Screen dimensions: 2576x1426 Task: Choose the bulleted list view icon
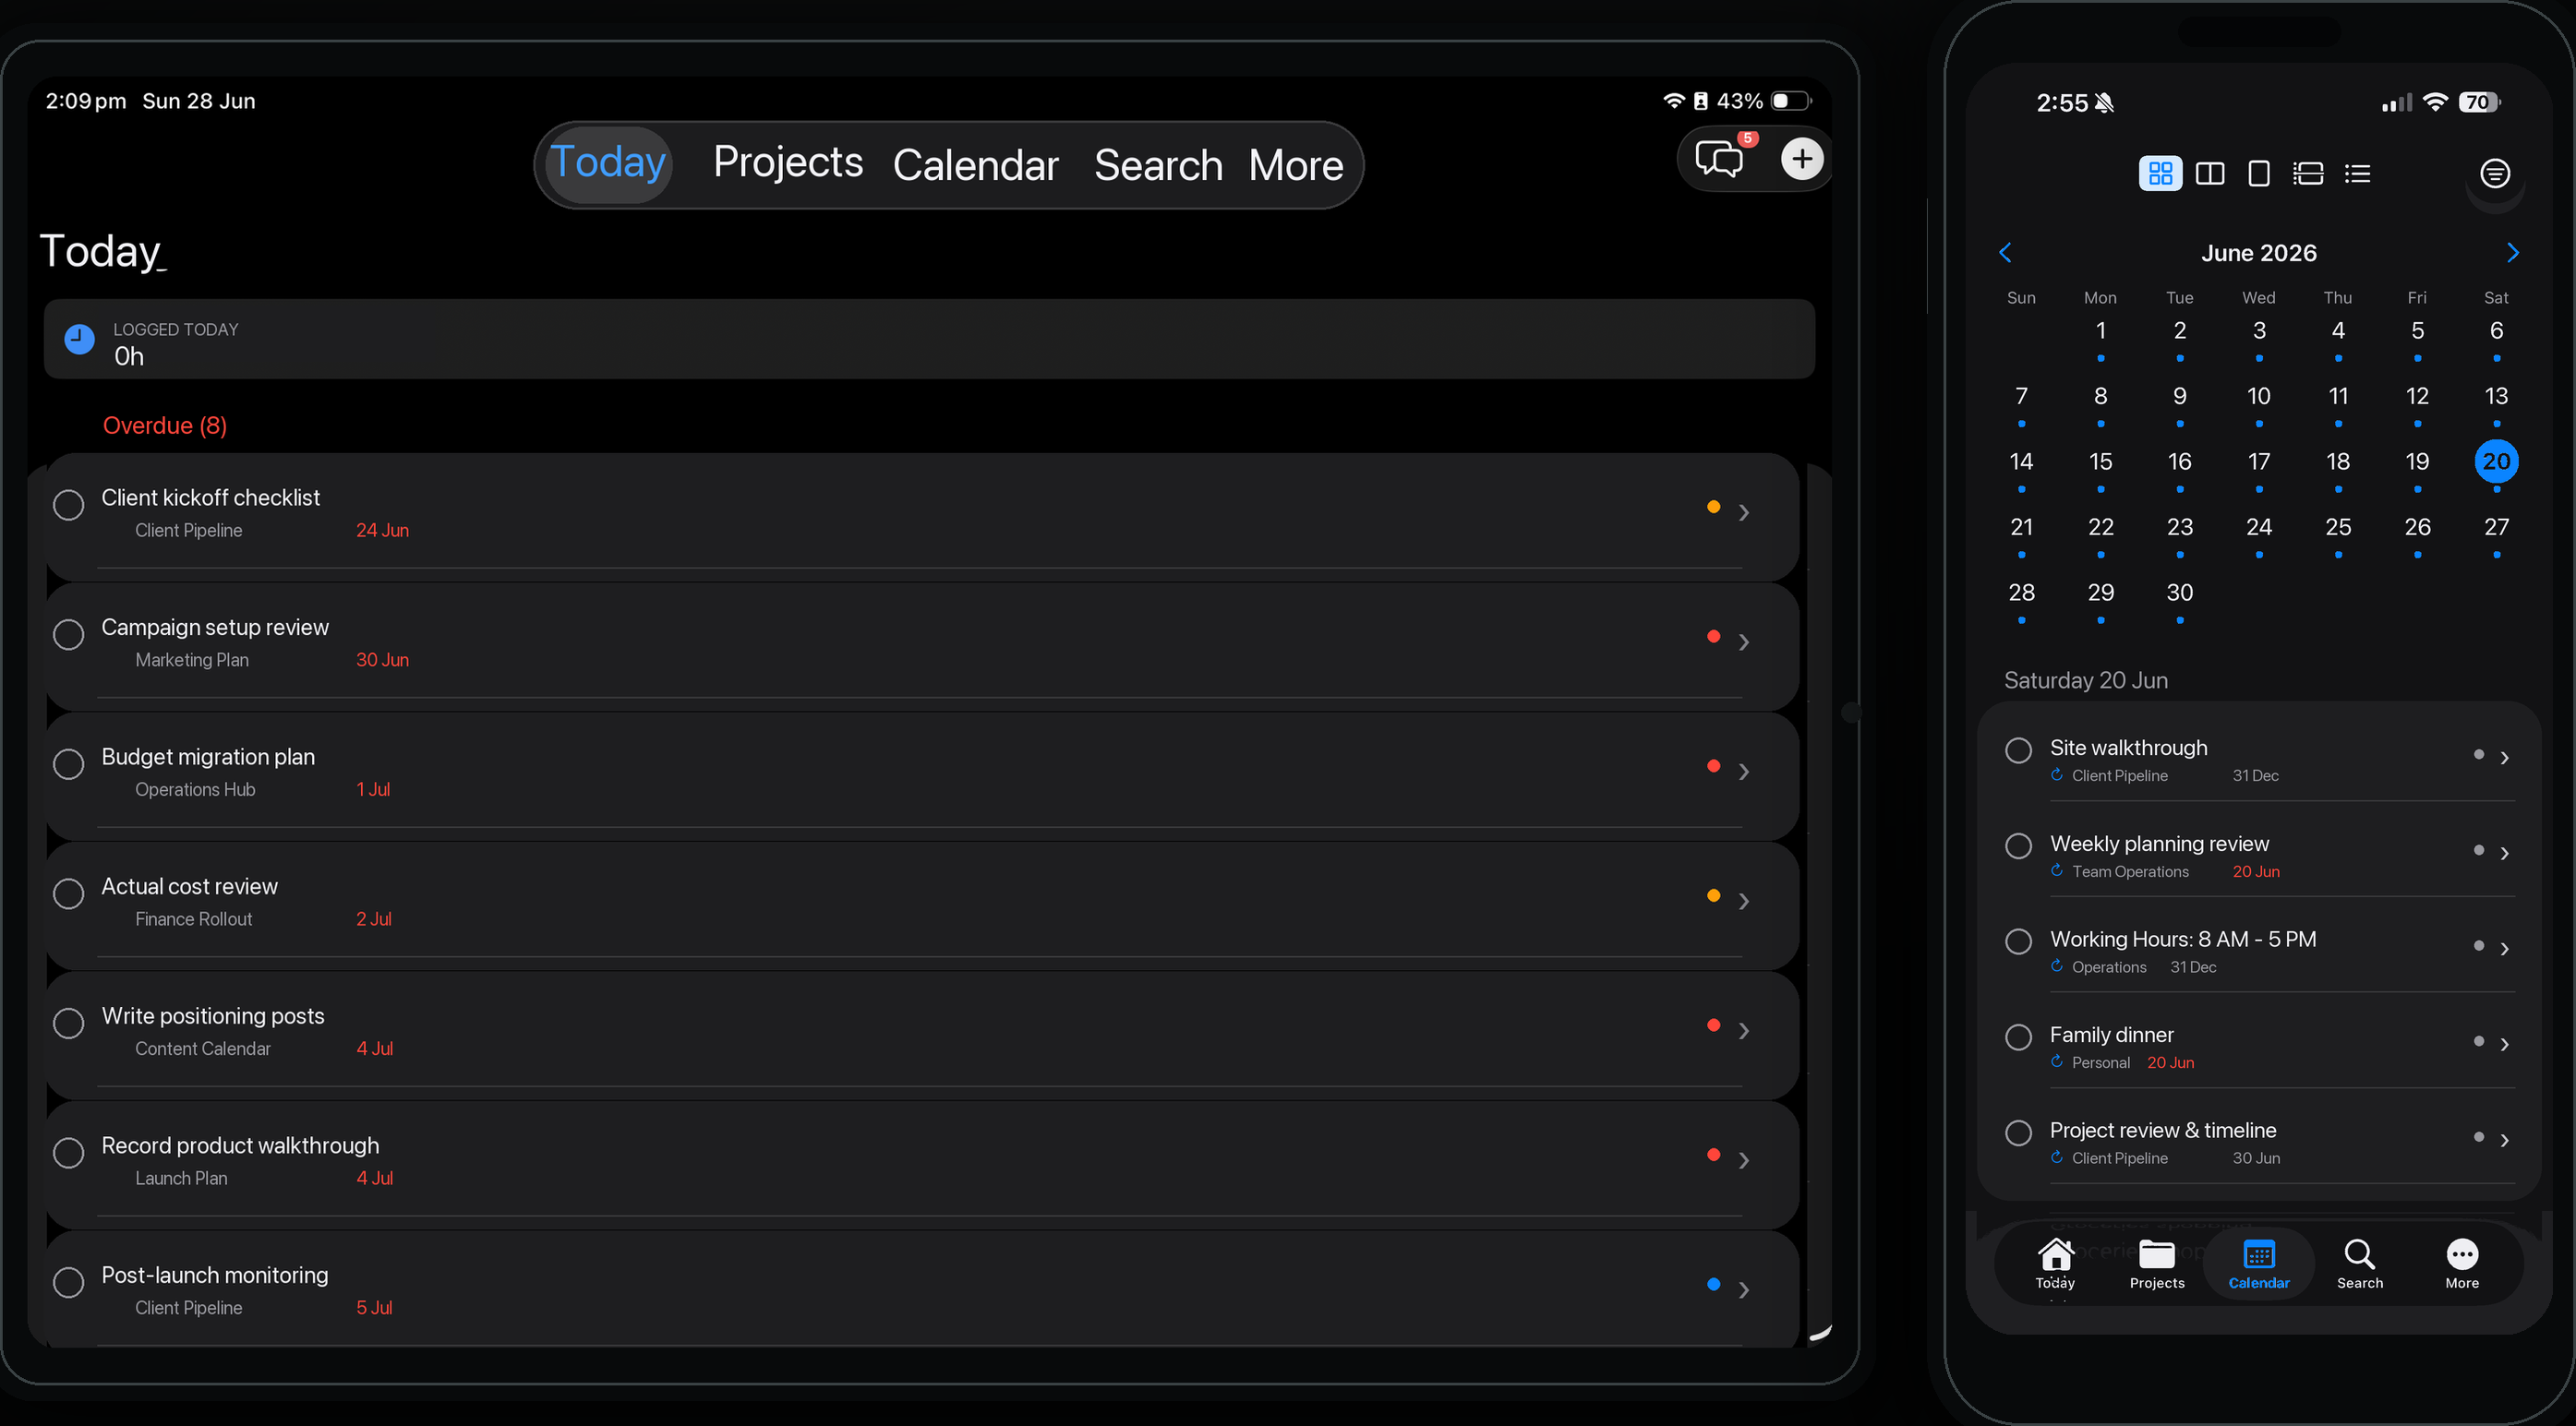click(2357, 173)
